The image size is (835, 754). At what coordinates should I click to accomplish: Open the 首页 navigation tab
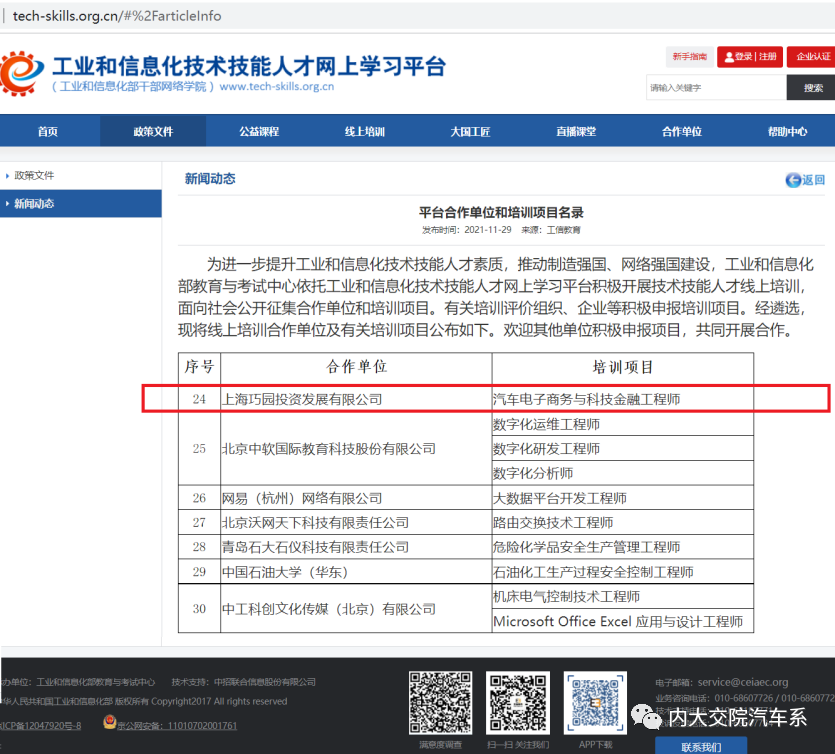click(48, 132)
